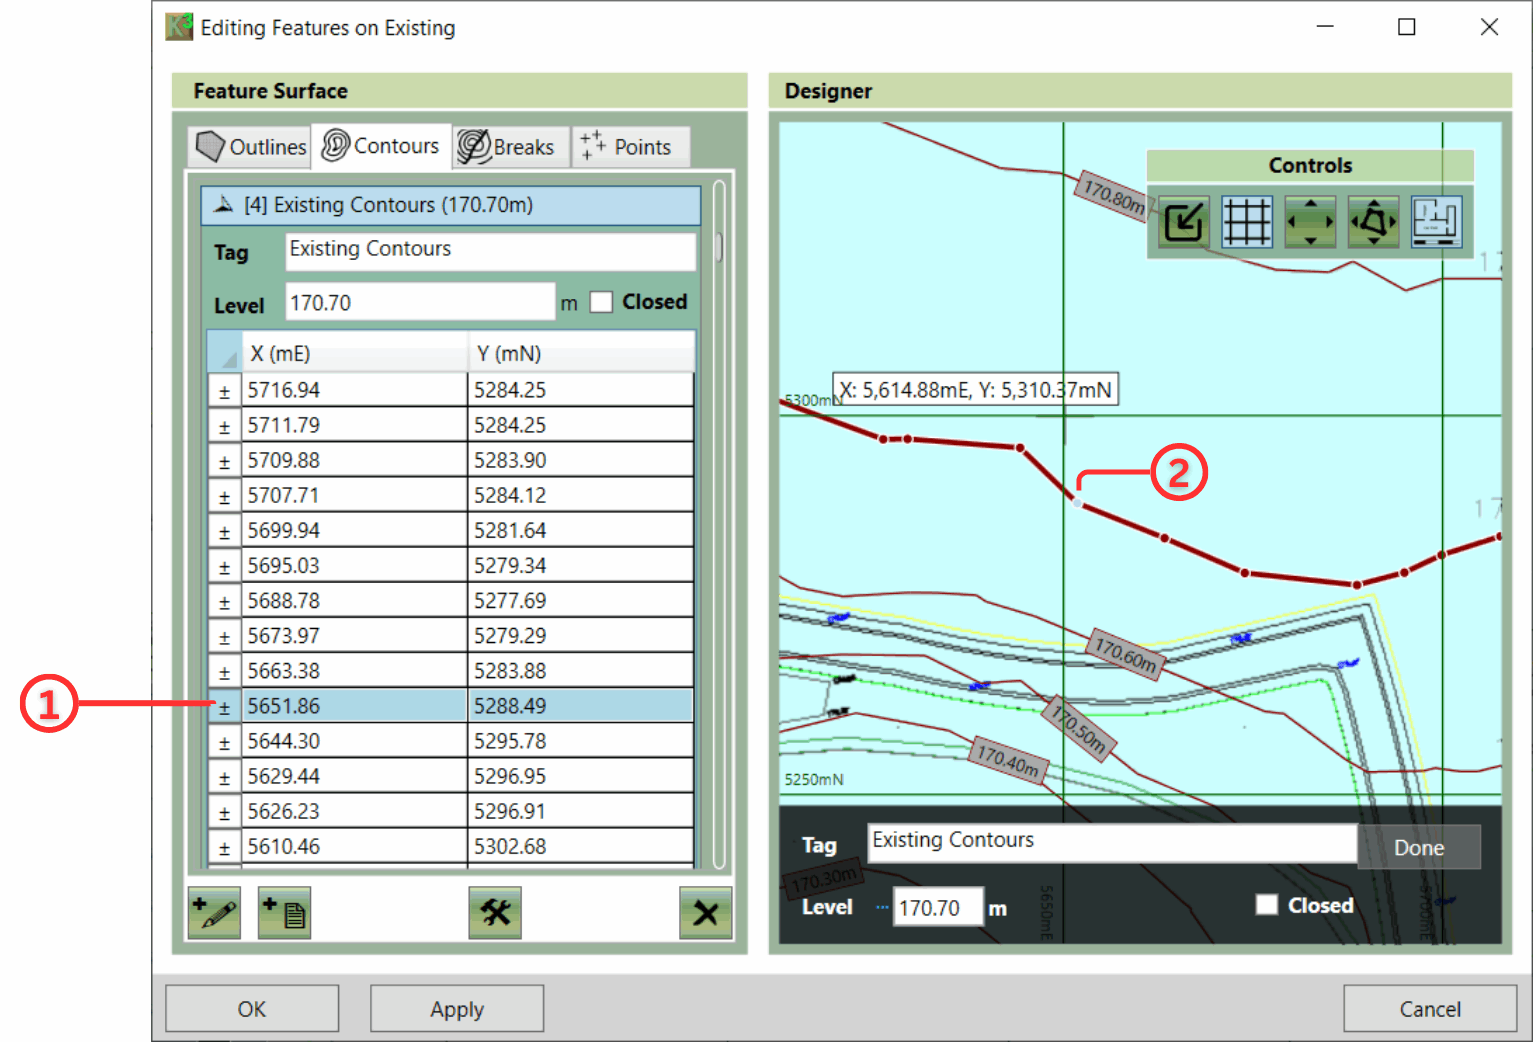Screen dimensions: 1536x1042
Task: Click the polygon-with-arrows icon in Controls
Action: 1373,221
